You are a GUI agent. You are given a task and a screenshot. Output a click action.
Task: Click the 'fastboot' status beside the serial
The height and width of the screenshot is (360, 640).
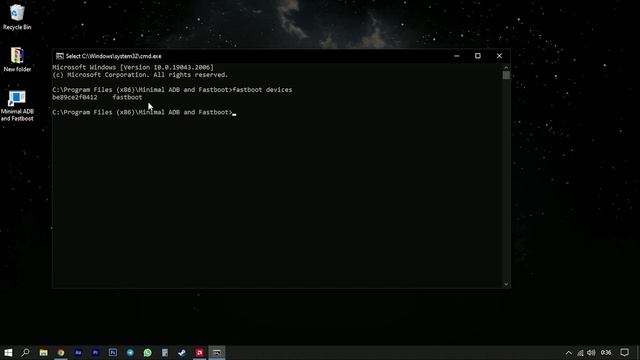pyautogui.click(x=127, y=97)
